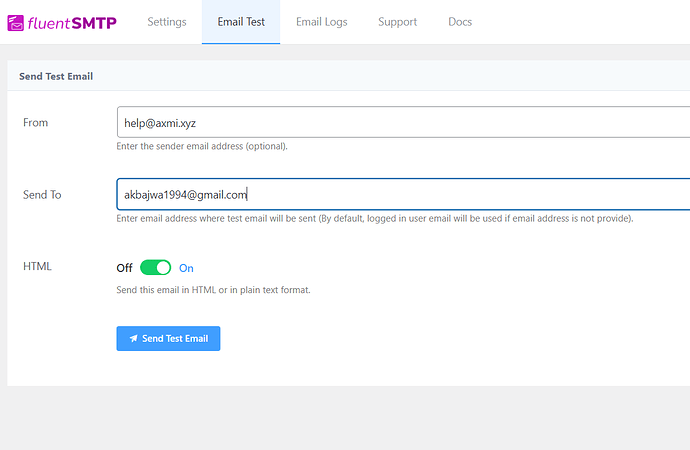Click the fluentSMTP envelope logo icon
This screenshot has height=450, width=690.
pos(16,21)
